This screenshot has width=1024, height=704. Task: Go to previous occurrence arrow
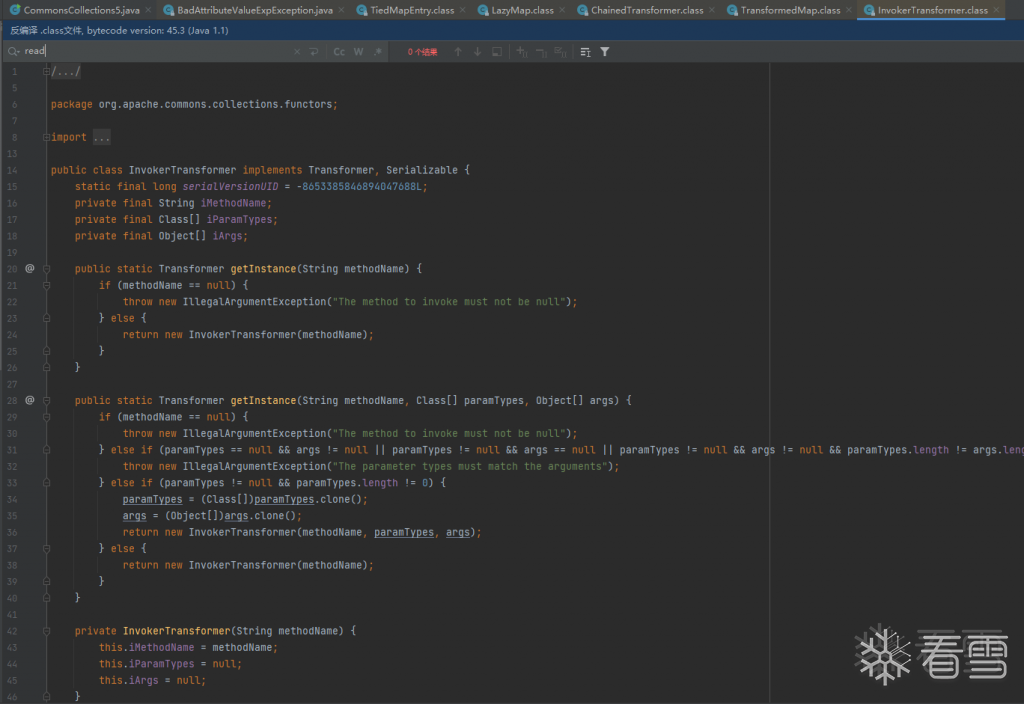click(458, 52)
